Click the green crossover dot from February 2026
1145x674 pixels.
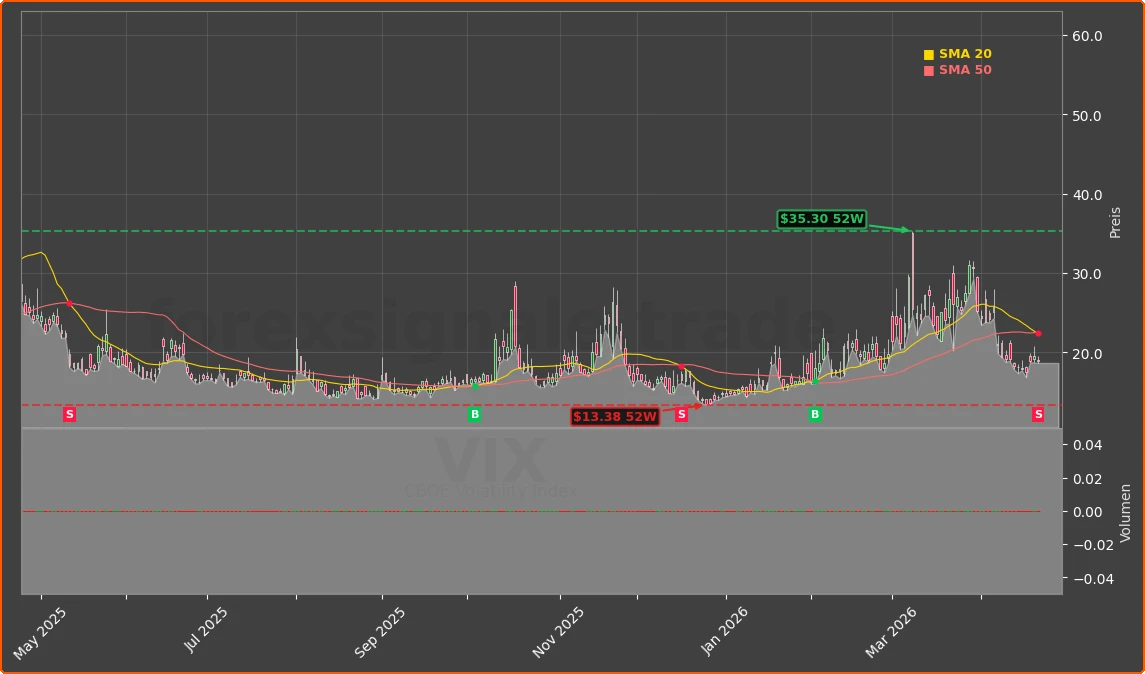point(815,381)
